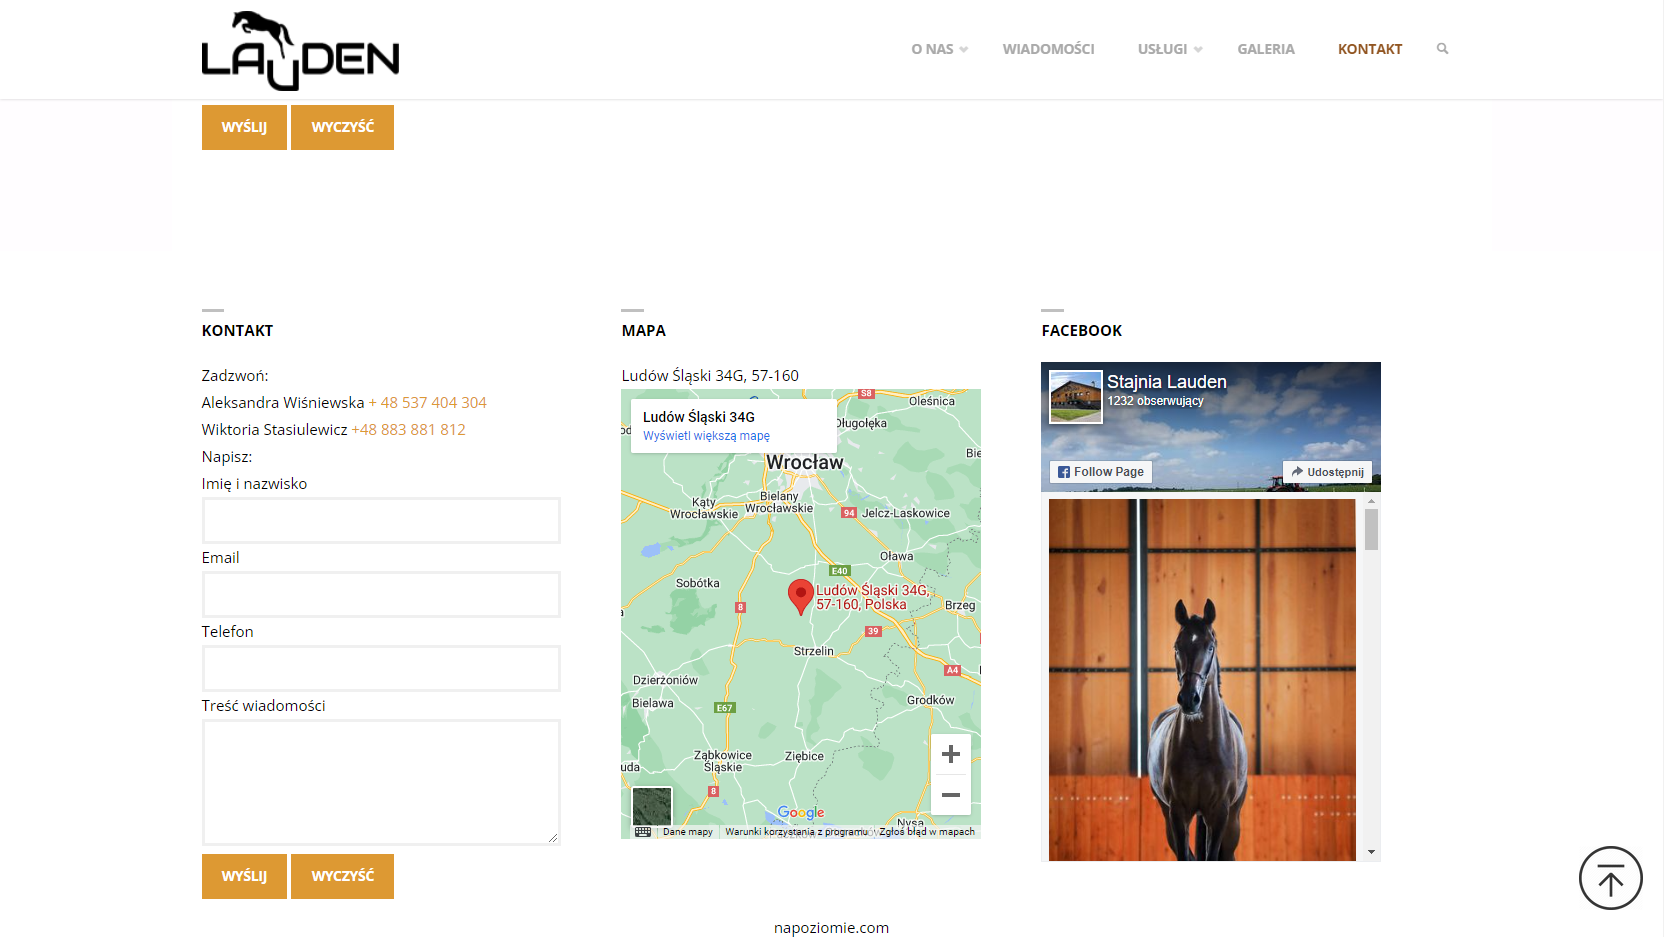Screen dimensions: 1664x937
Task: Click Dane mapy on the map
Action: click(x=688, y=832)
